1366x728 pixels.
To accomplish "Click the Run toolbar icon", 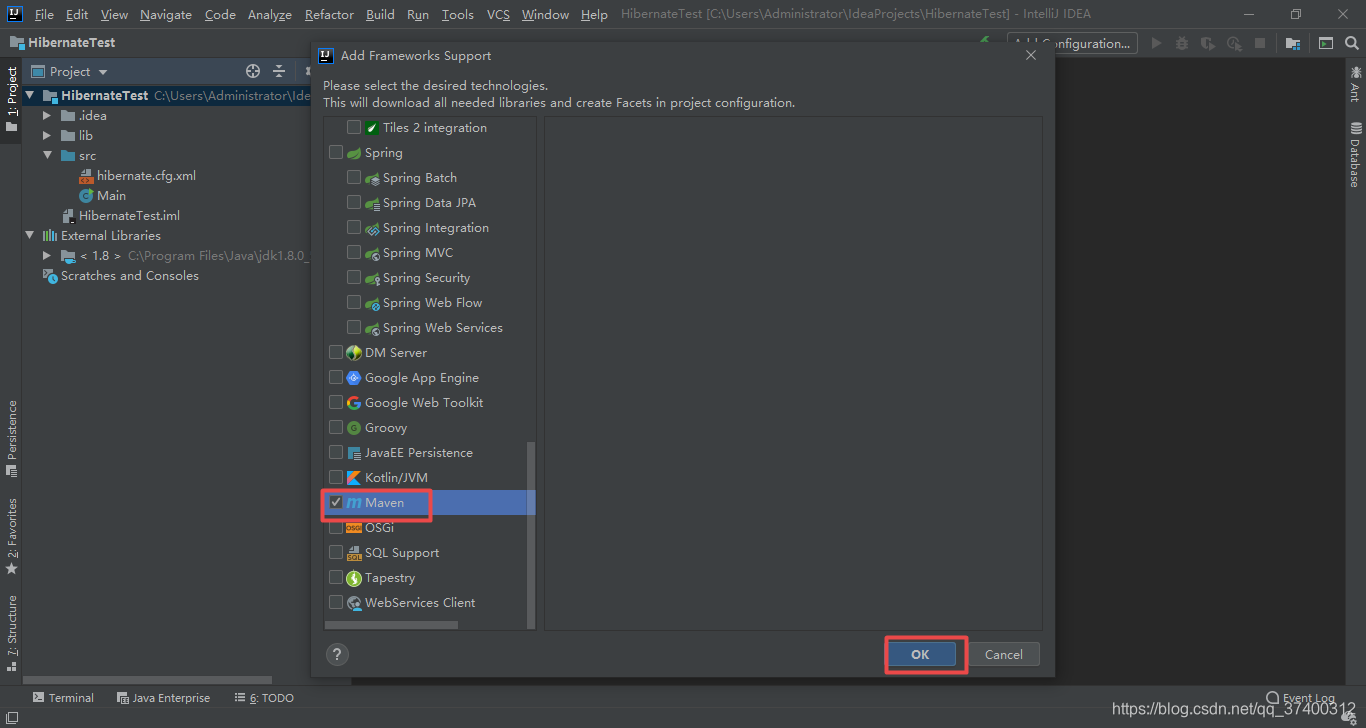I will point(1157,43).
